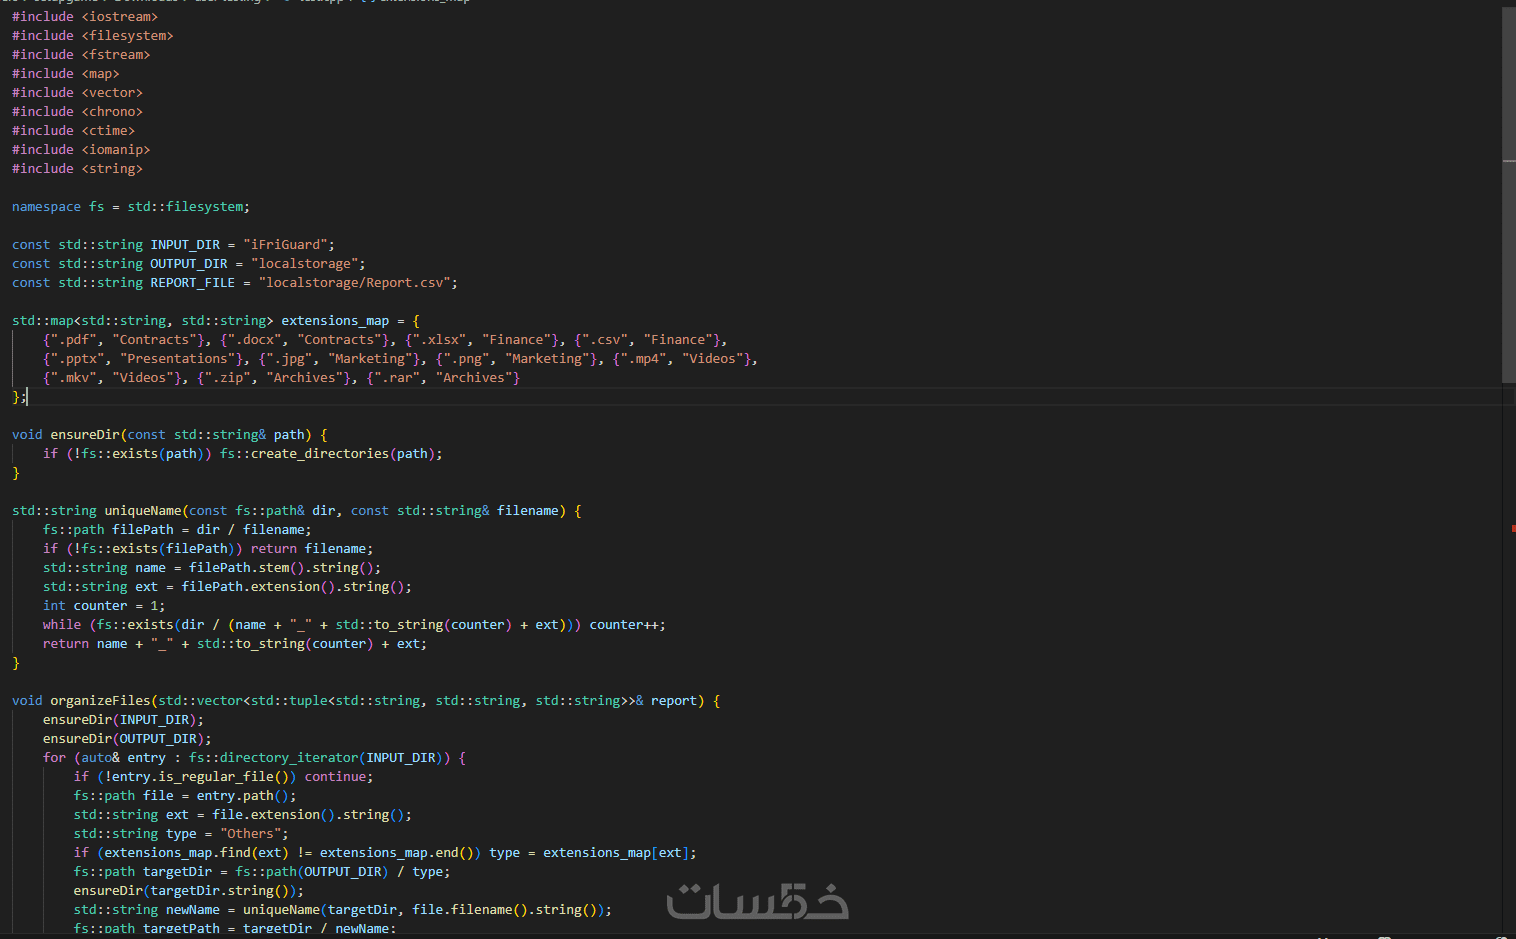
Task: Click ensureDir in the "void ensureDir" definition
Action: coord(85,435)
